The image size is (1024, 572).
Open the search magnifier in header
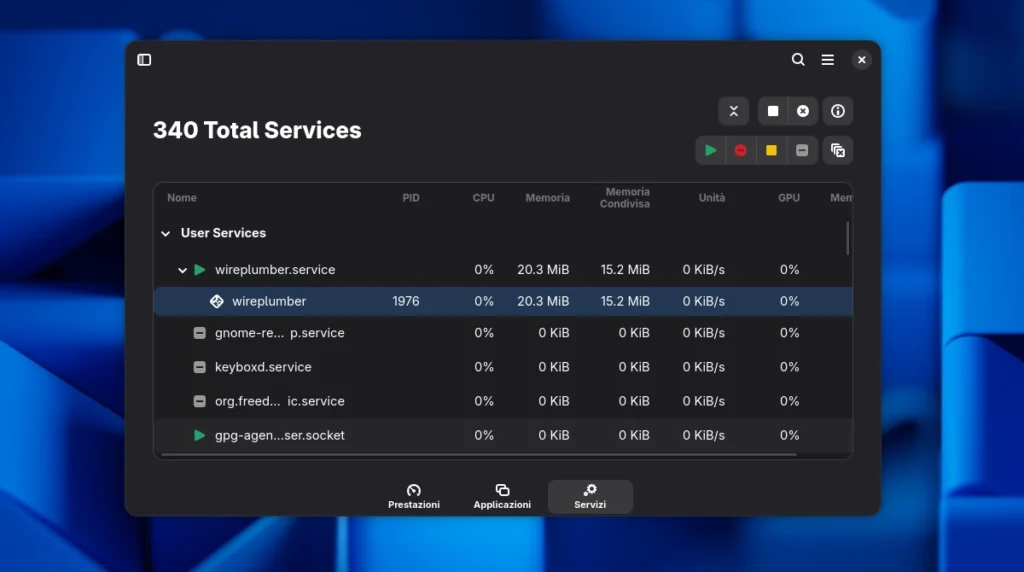click(x=798, y=60)
